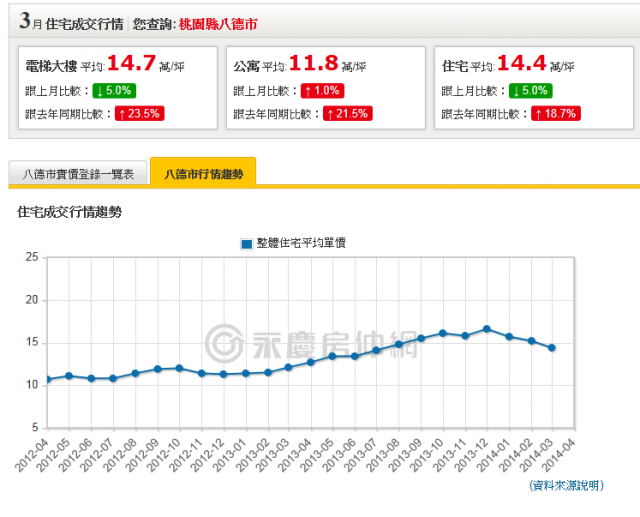Click the 電梯大樓 ↓5.0% monthly change badge
Image resolution: width=640 pixels, height=517 pixels.
[114, 91]
